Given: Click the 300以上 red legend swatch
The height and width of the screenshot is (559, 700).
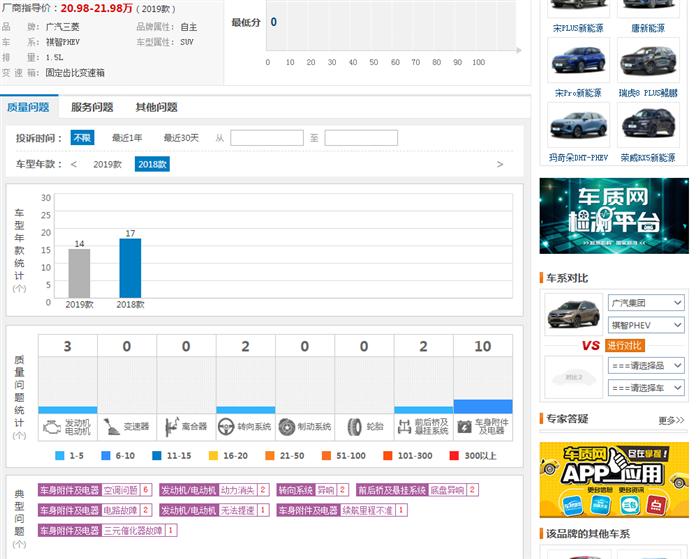Looking at the screenshot, I should click(x=454, y=455).
